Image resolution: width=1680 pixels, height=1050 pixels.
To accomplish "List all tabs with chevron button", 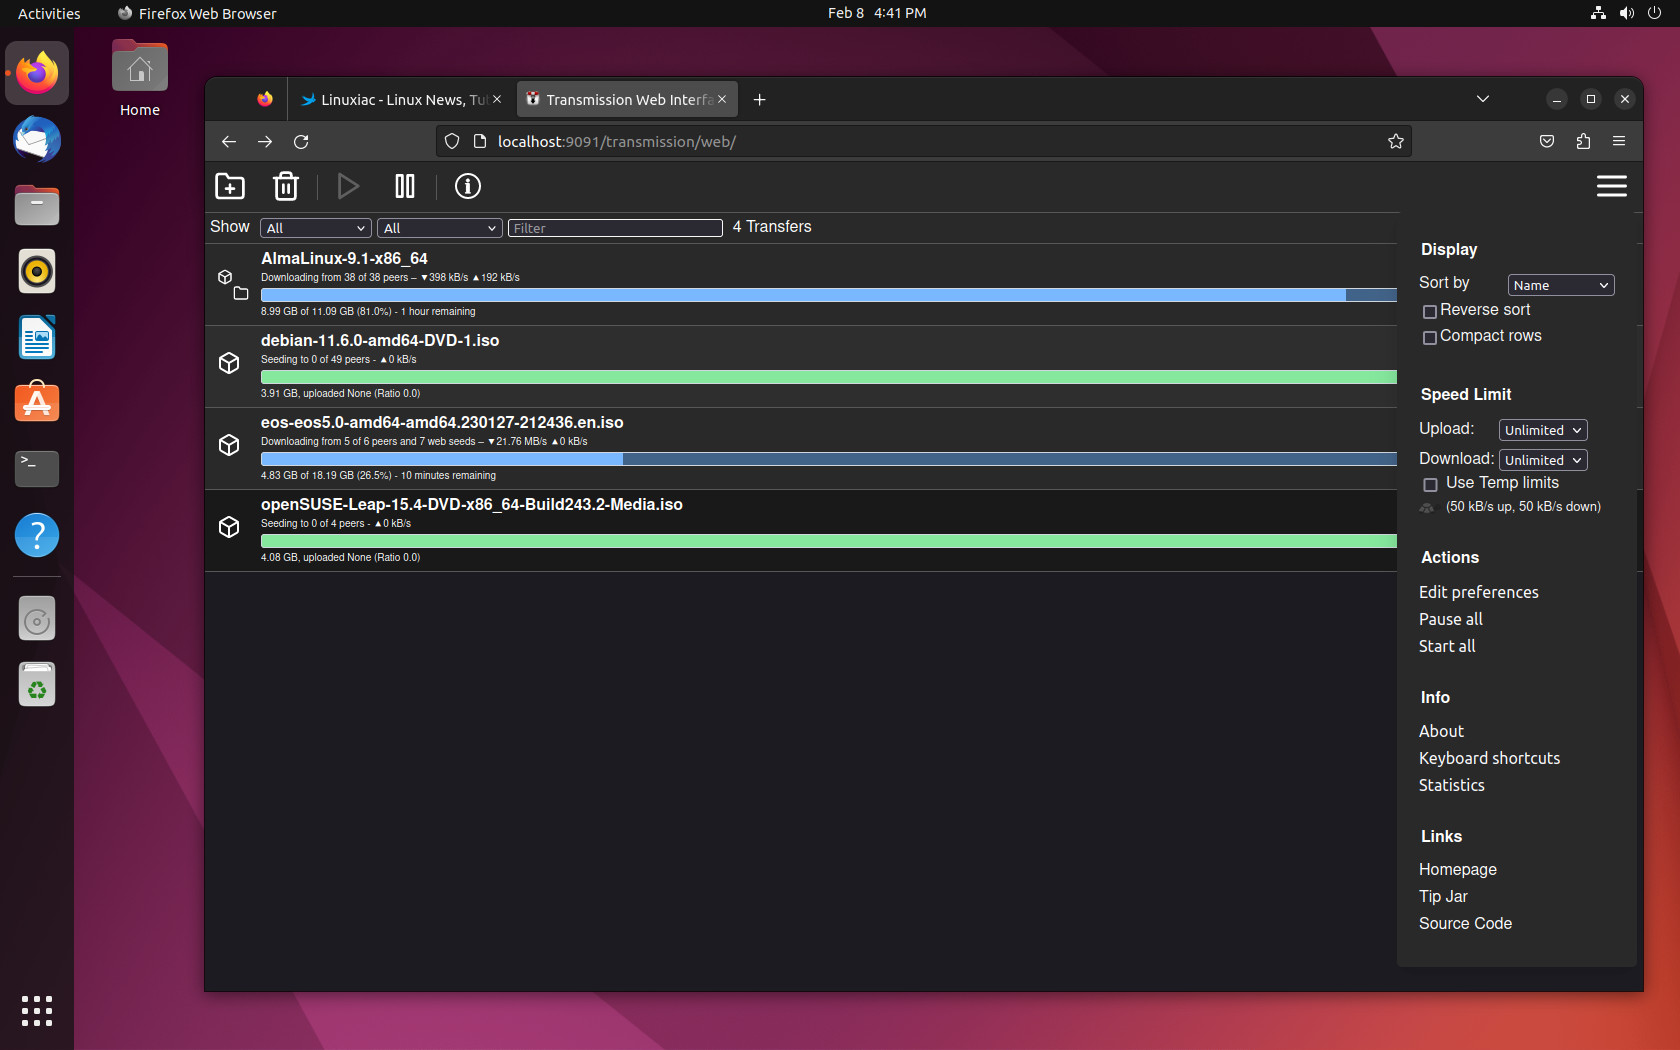I will click(1483, 99).
